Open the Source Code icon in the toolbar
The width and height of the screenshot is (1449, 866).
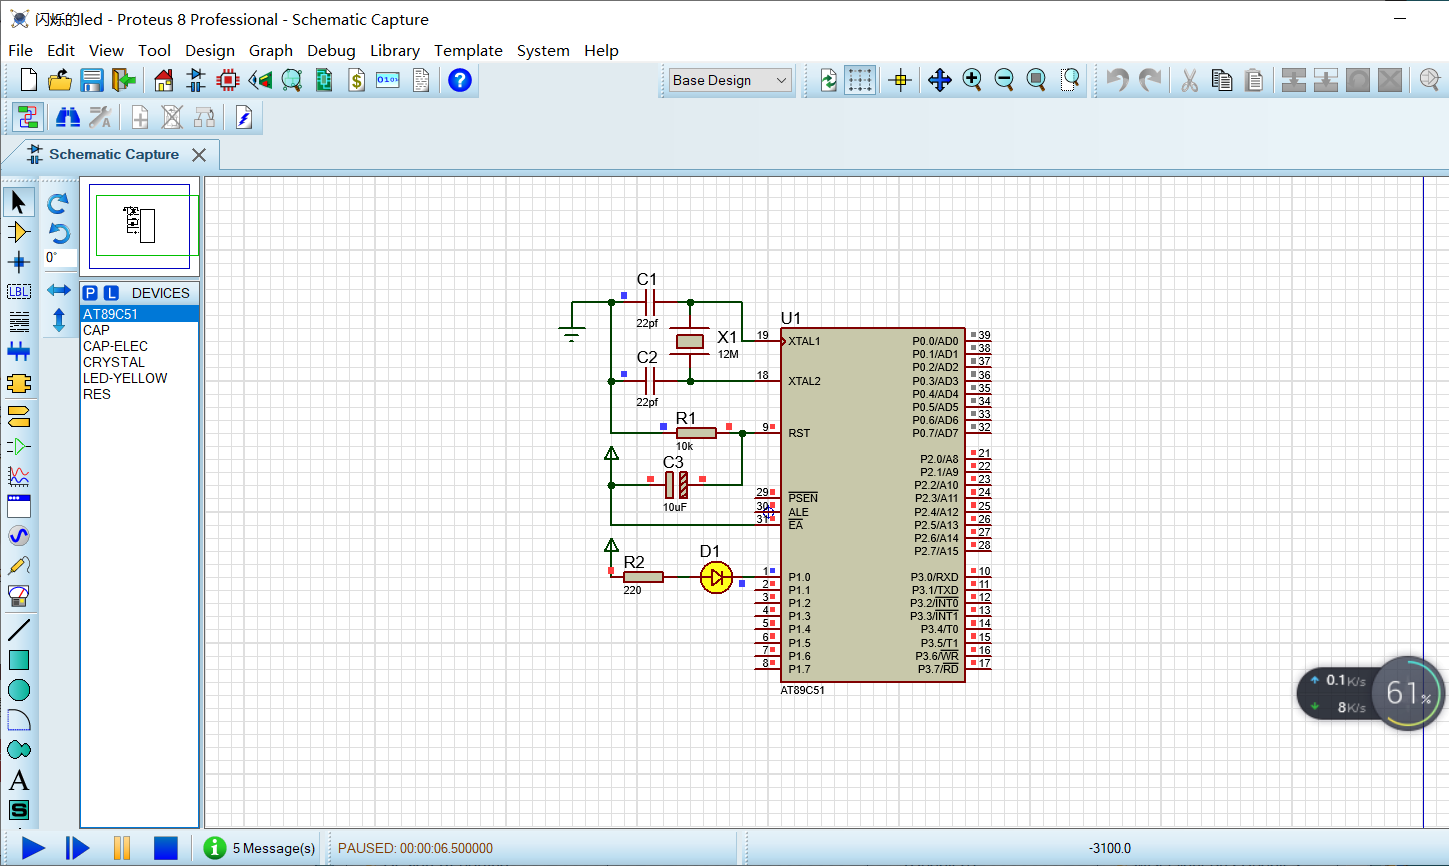coord(388,80)
